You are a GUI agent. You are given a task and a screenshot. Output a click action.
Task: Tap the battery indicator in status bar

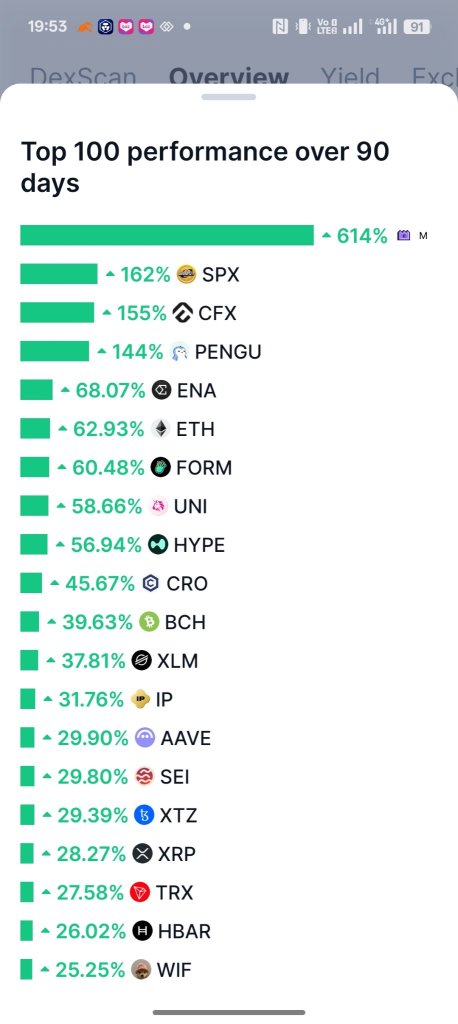(416, 27)
